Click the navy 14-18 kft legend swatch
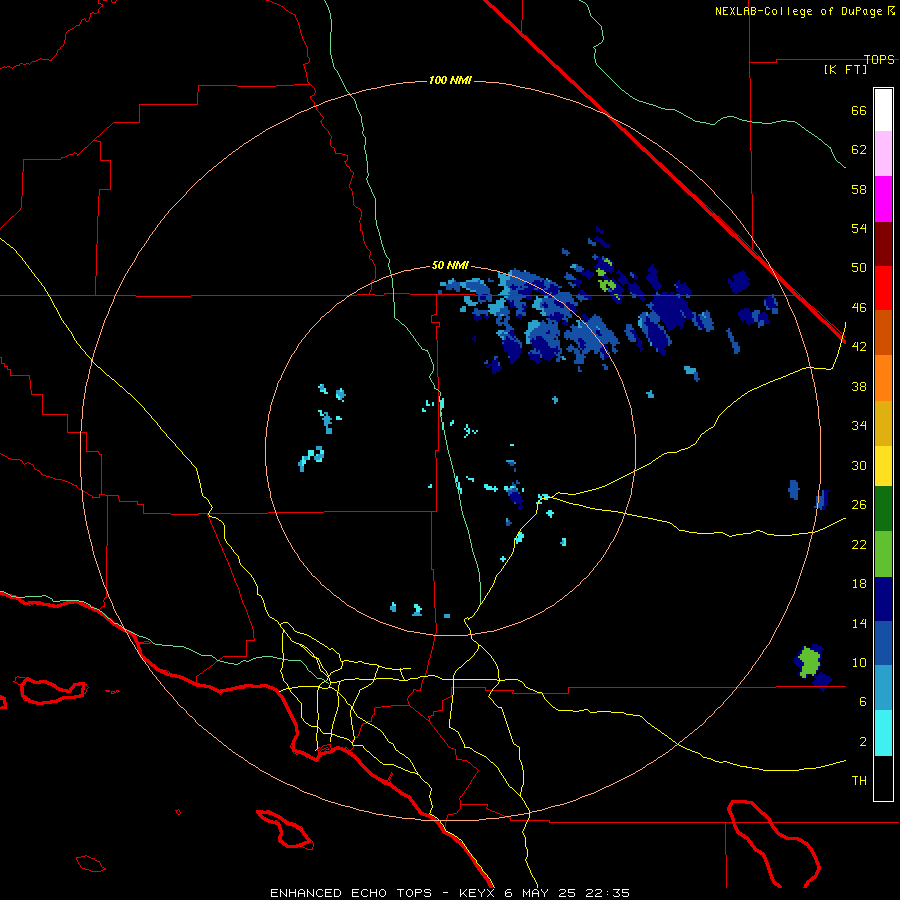The width and height of the screenshot is (900, 900). tap(883, 599)
